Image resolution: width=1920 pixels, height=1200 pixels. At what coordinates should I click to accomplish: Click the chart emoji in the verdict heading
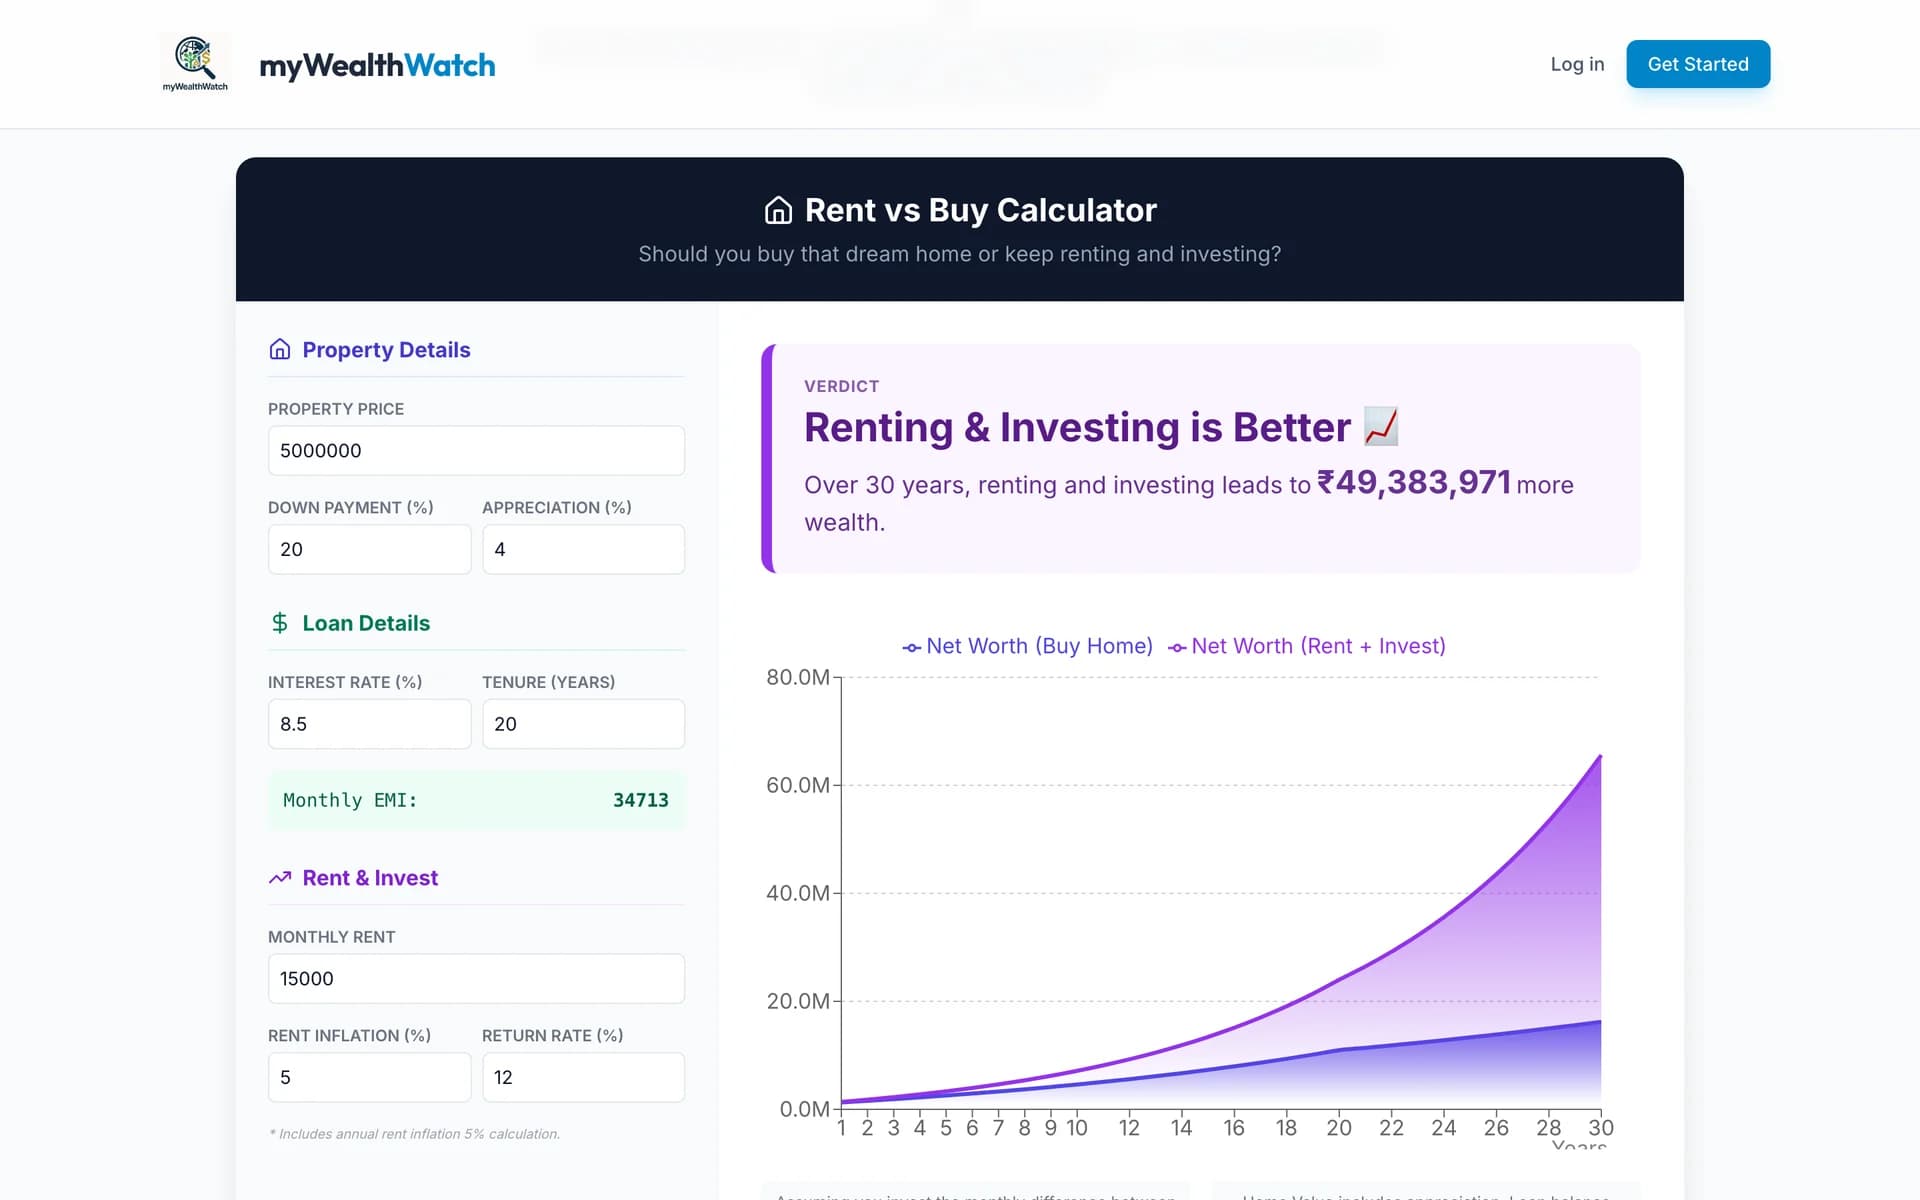1381,427
